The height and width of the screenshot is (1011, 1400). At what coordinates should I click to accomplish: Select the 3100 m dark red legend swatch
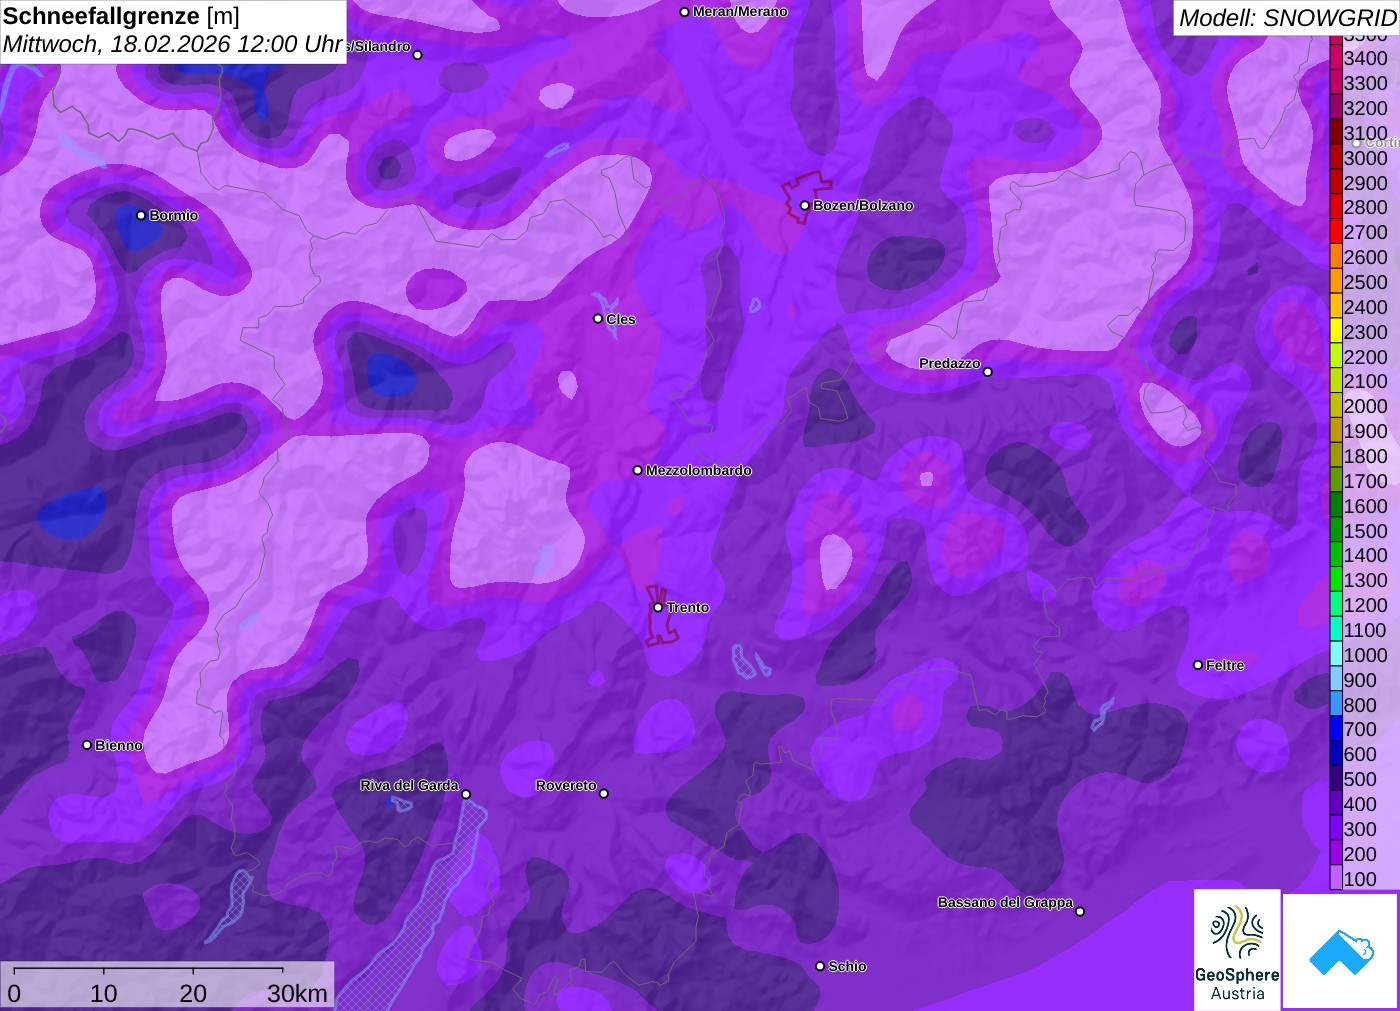[1336, 133]
